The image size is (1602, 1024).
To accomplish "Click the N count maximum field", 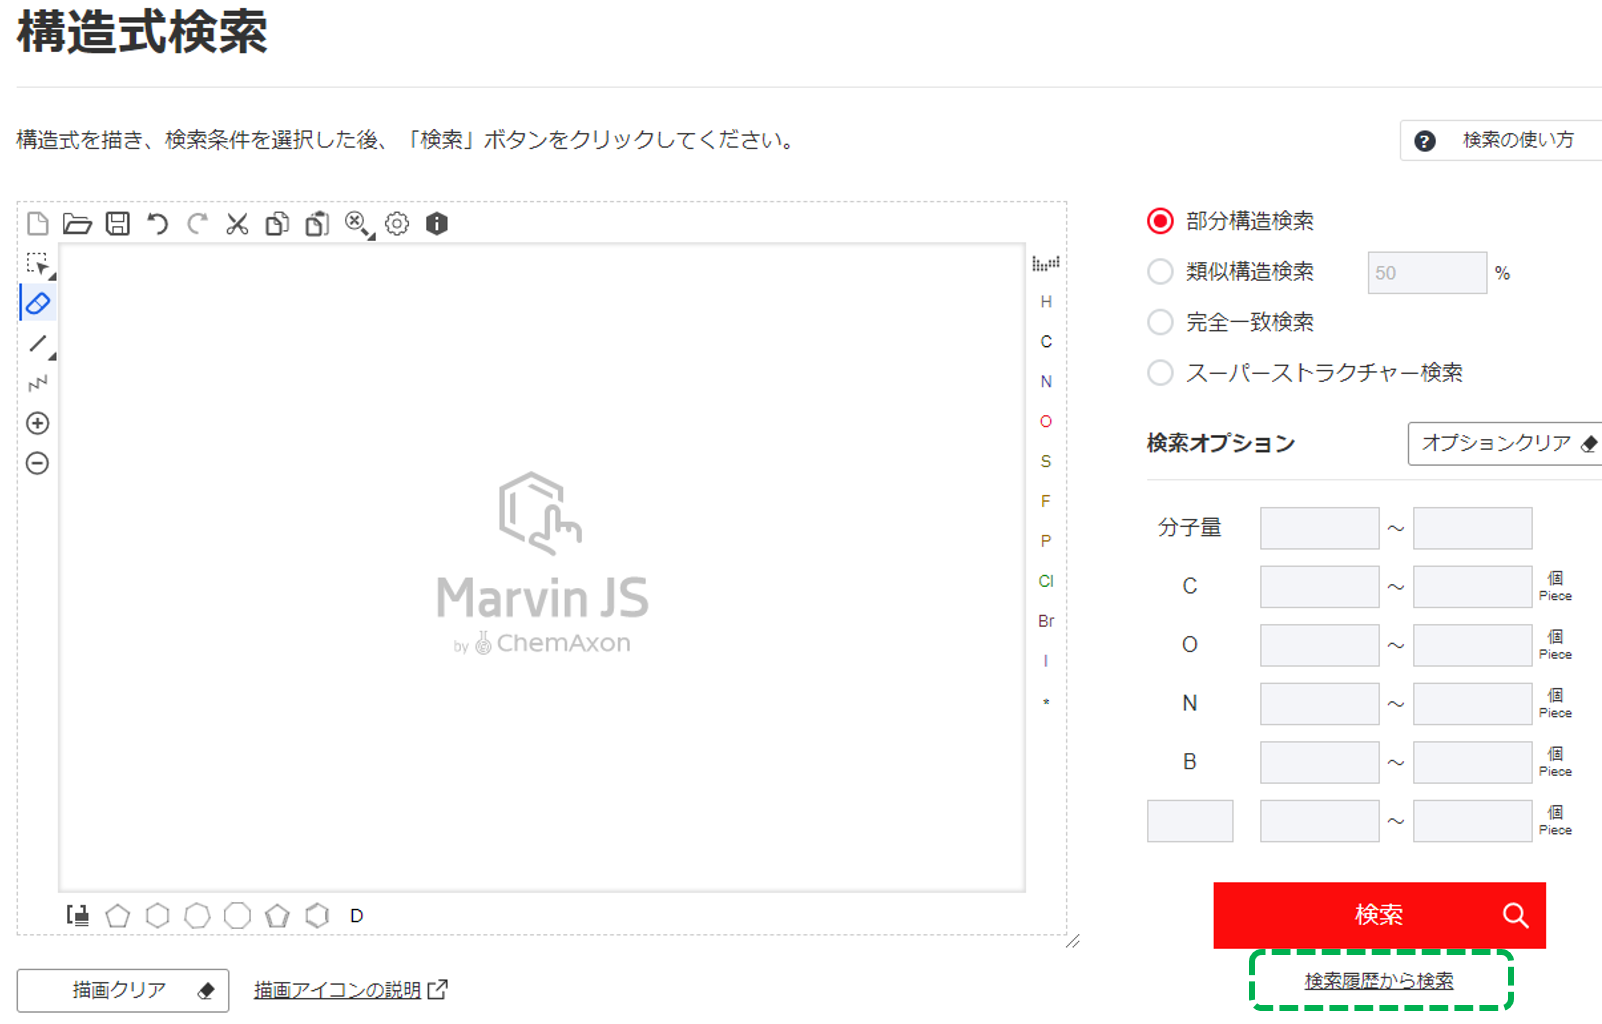I will (1473, 704).
